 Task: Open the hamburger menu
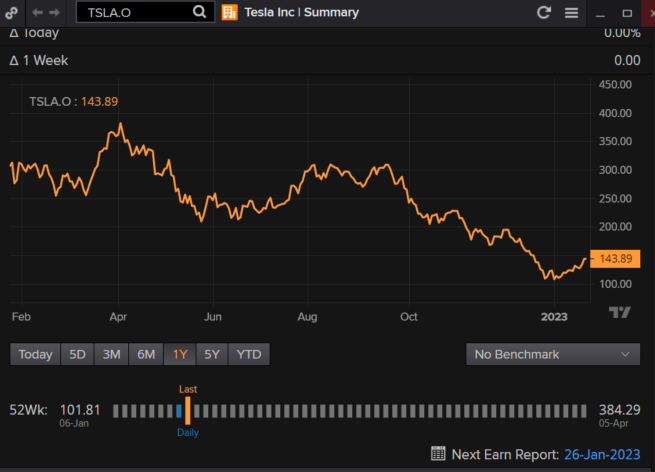pos(571,13)
